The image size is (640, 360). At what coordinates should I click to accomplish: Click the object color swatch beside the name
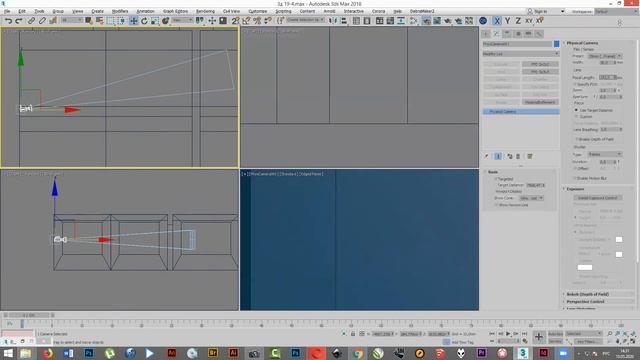556,44
